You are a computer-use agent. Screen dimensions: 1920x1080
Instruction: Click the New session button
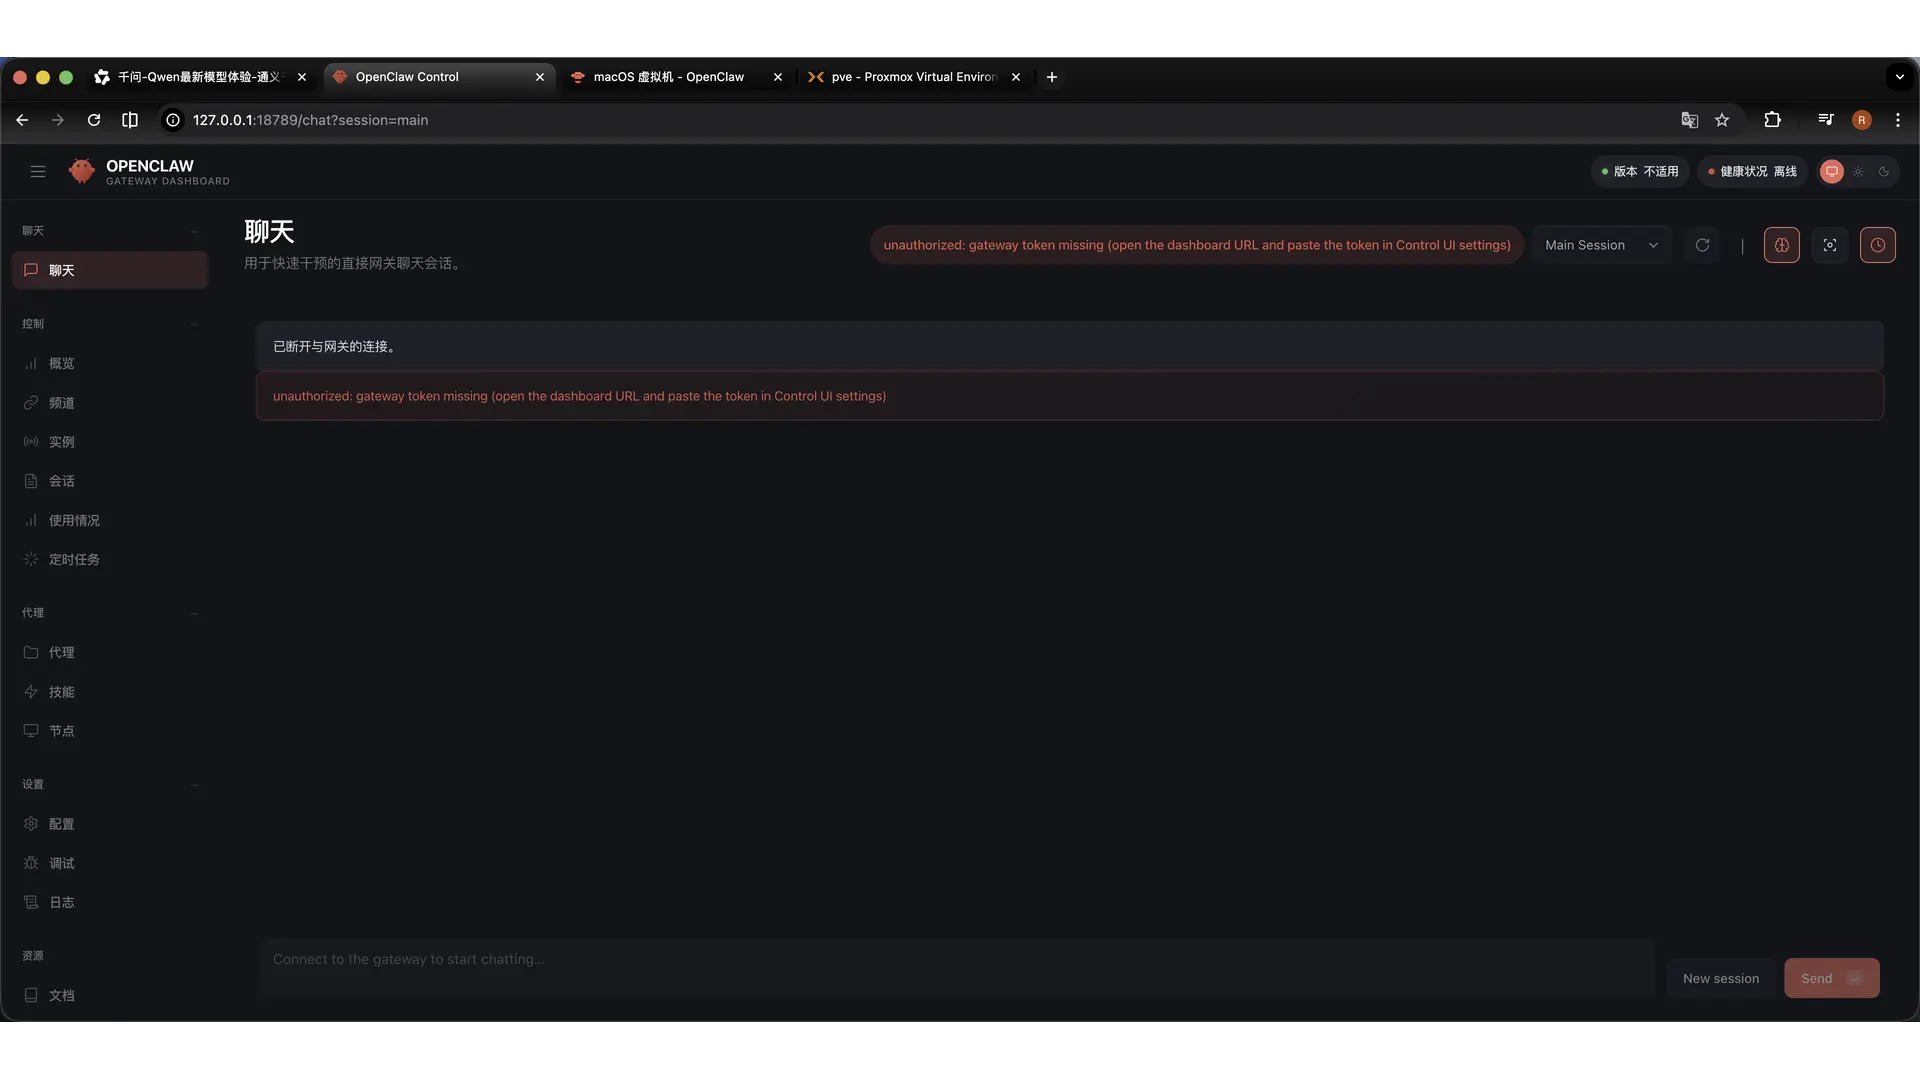[x=1720, y=978]
